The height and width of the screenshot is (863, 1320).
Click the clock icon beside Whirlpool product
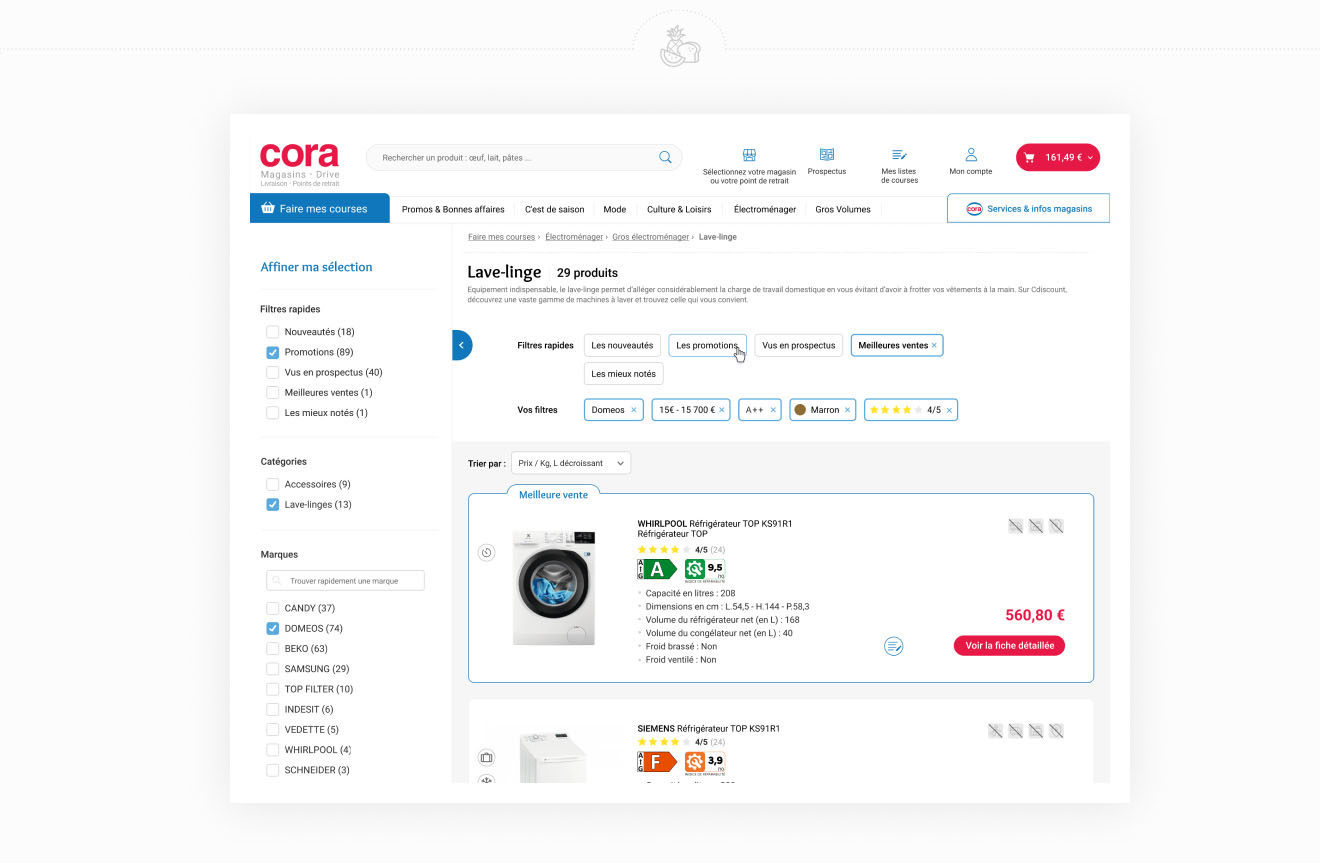point(486,552)
